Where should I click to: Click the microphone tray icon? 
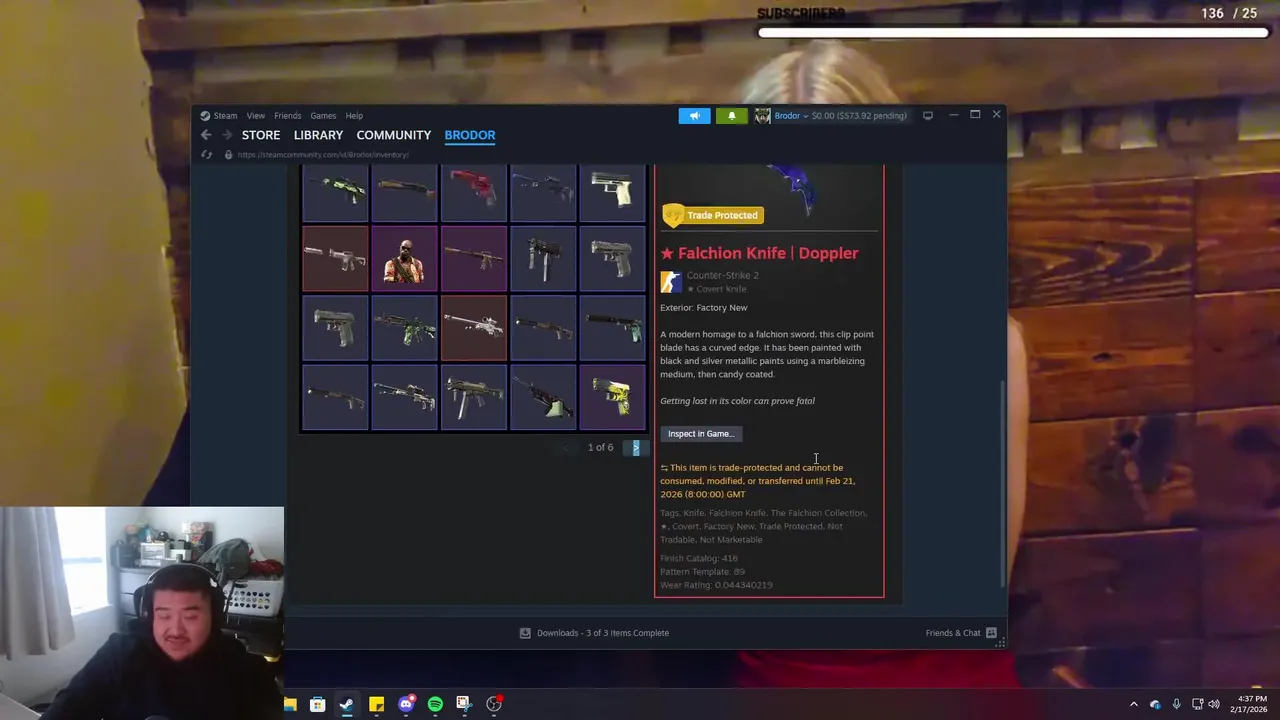coord(1176,704)
